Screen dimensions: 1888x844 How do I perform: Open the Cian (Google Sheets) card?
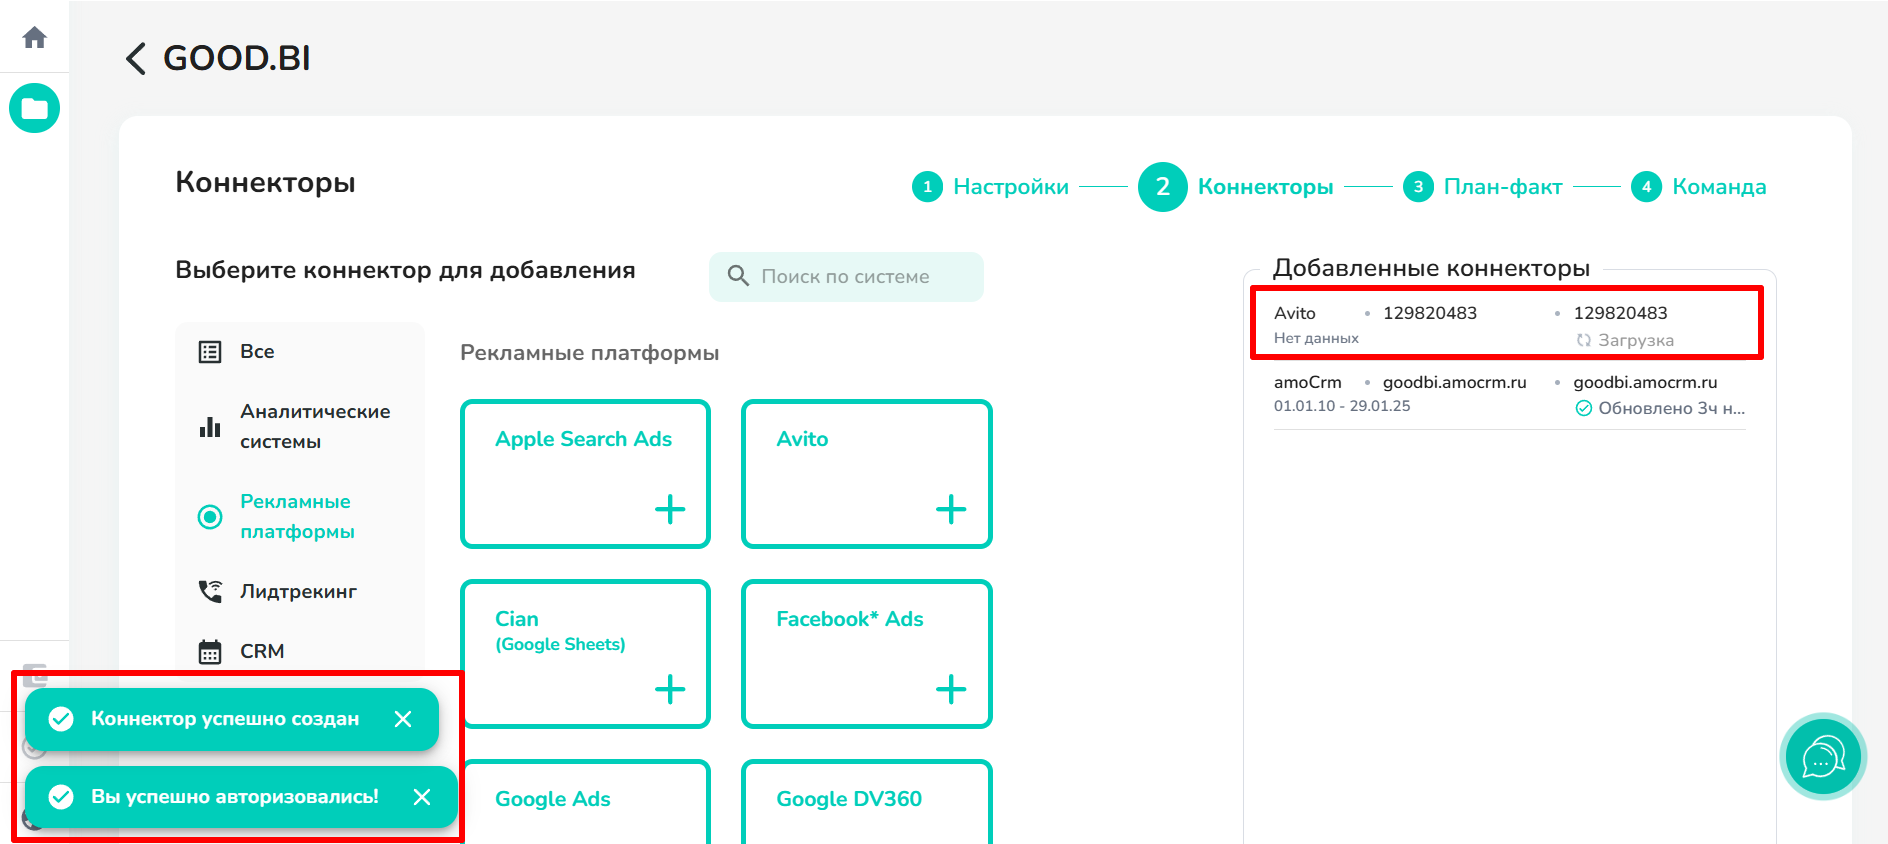[585, 654]
